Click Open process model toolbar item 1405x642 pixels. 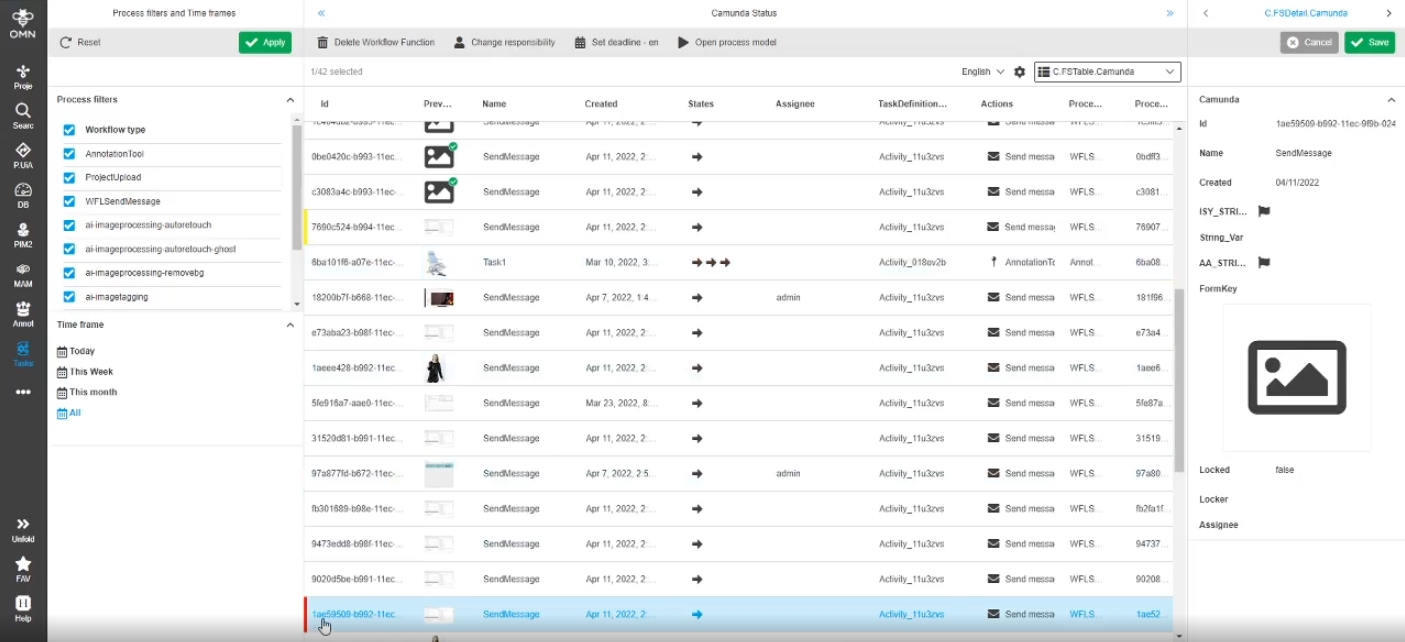727,42
